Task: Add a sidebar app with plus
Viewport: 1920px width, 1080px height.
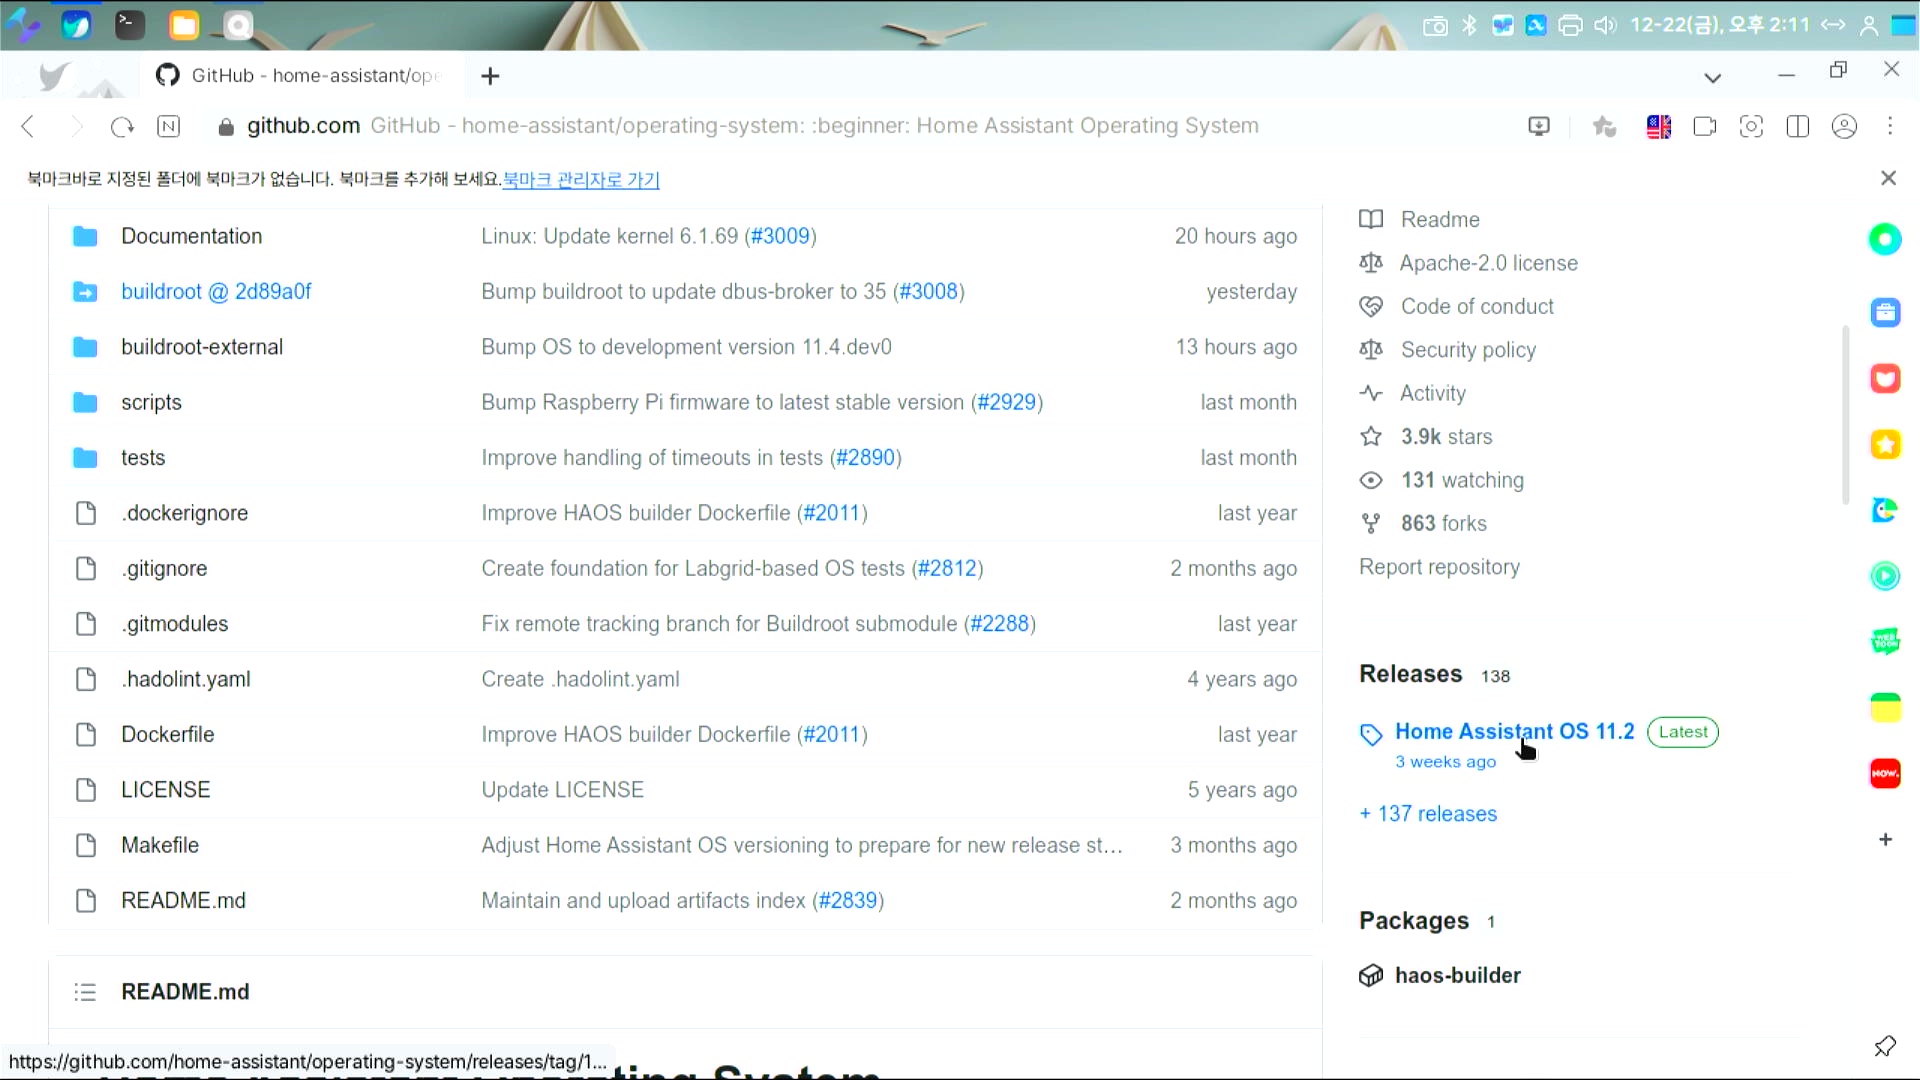Action: [x=1885, y=840]
